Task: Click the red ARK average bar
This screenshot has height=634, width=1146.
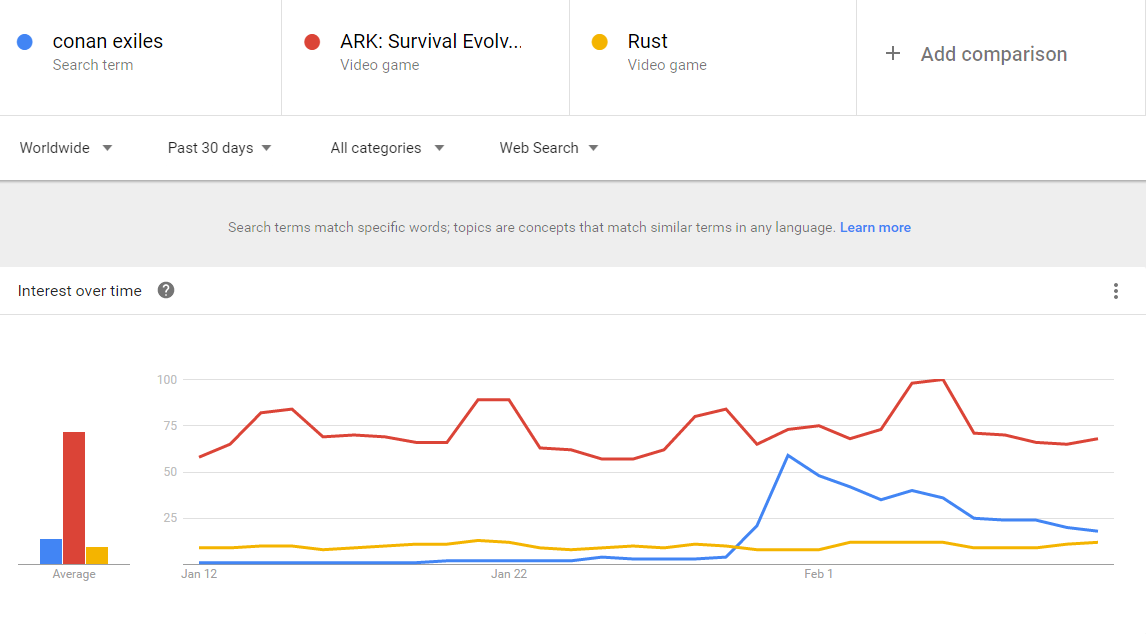Action: (x=74, y=498)
